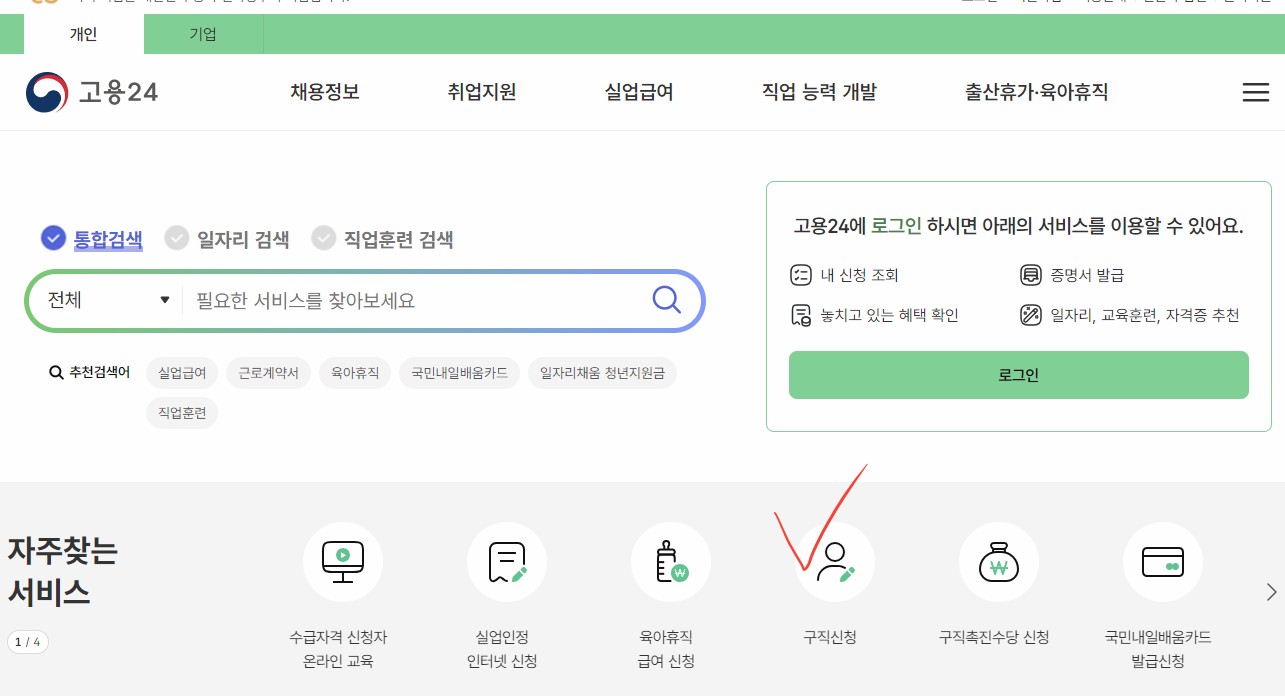Screen dimensions: 1285x696
Task: Switch to the 기업 tab
Action: coord(202,33)
